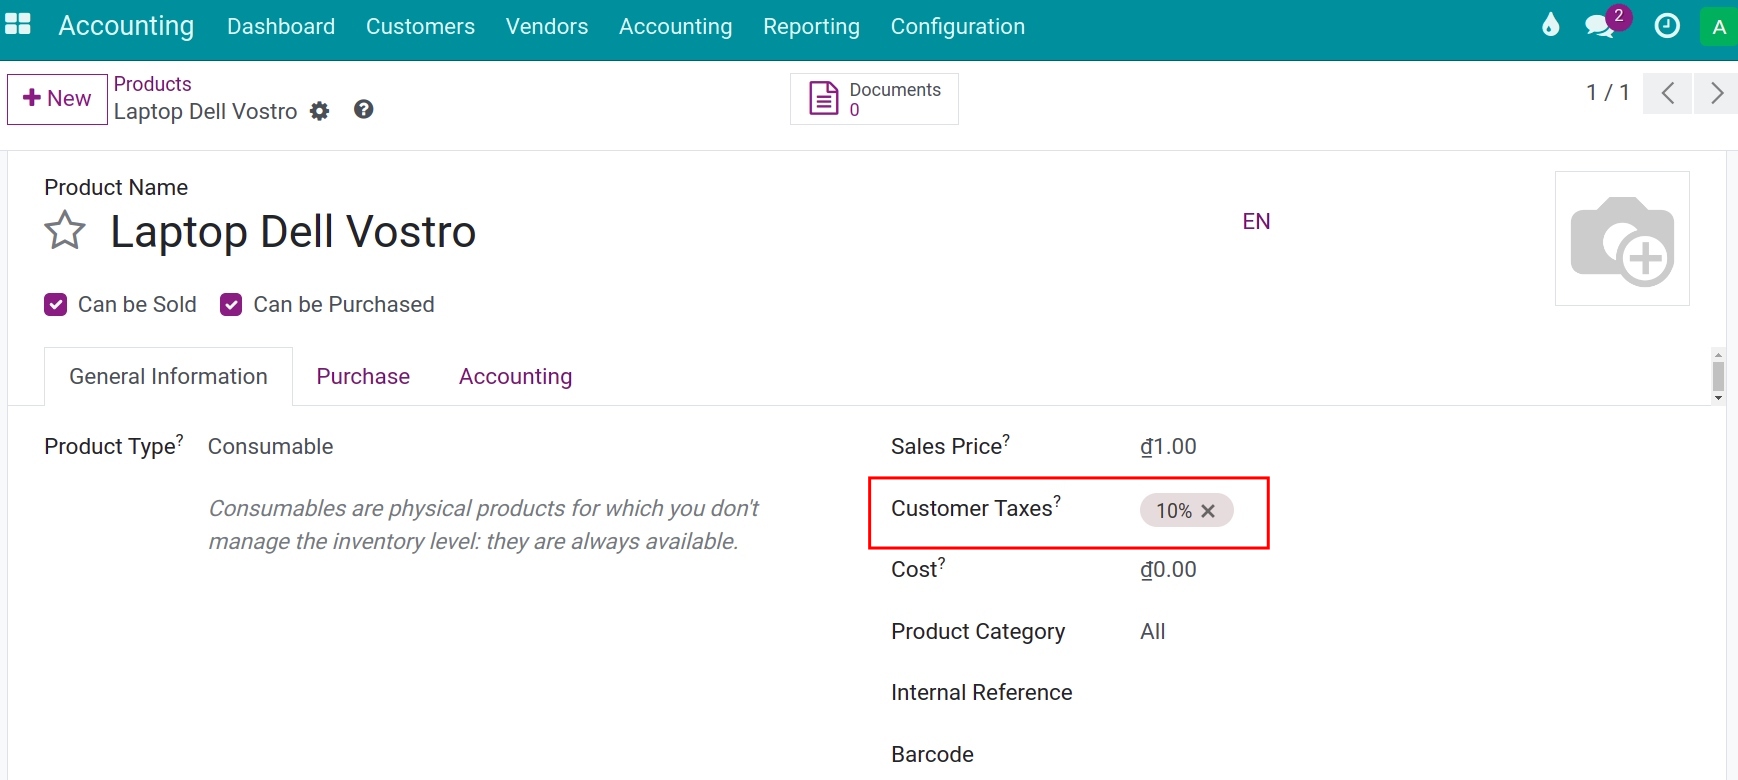
Task: Open the activities clock icon
Action: tap(1667, 26)
